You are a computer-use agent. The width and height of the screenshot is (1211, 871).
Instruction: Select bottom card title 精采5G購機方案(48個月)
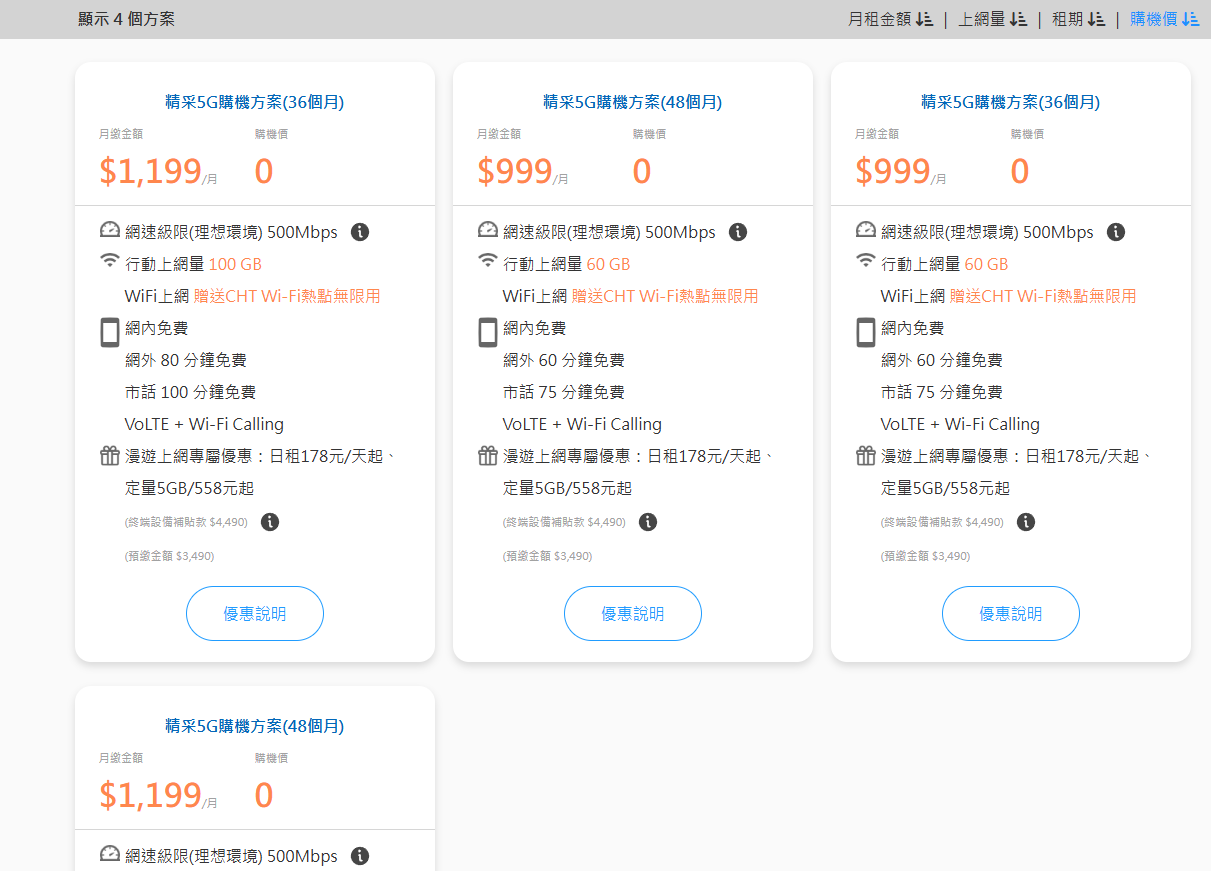[255, 726]
